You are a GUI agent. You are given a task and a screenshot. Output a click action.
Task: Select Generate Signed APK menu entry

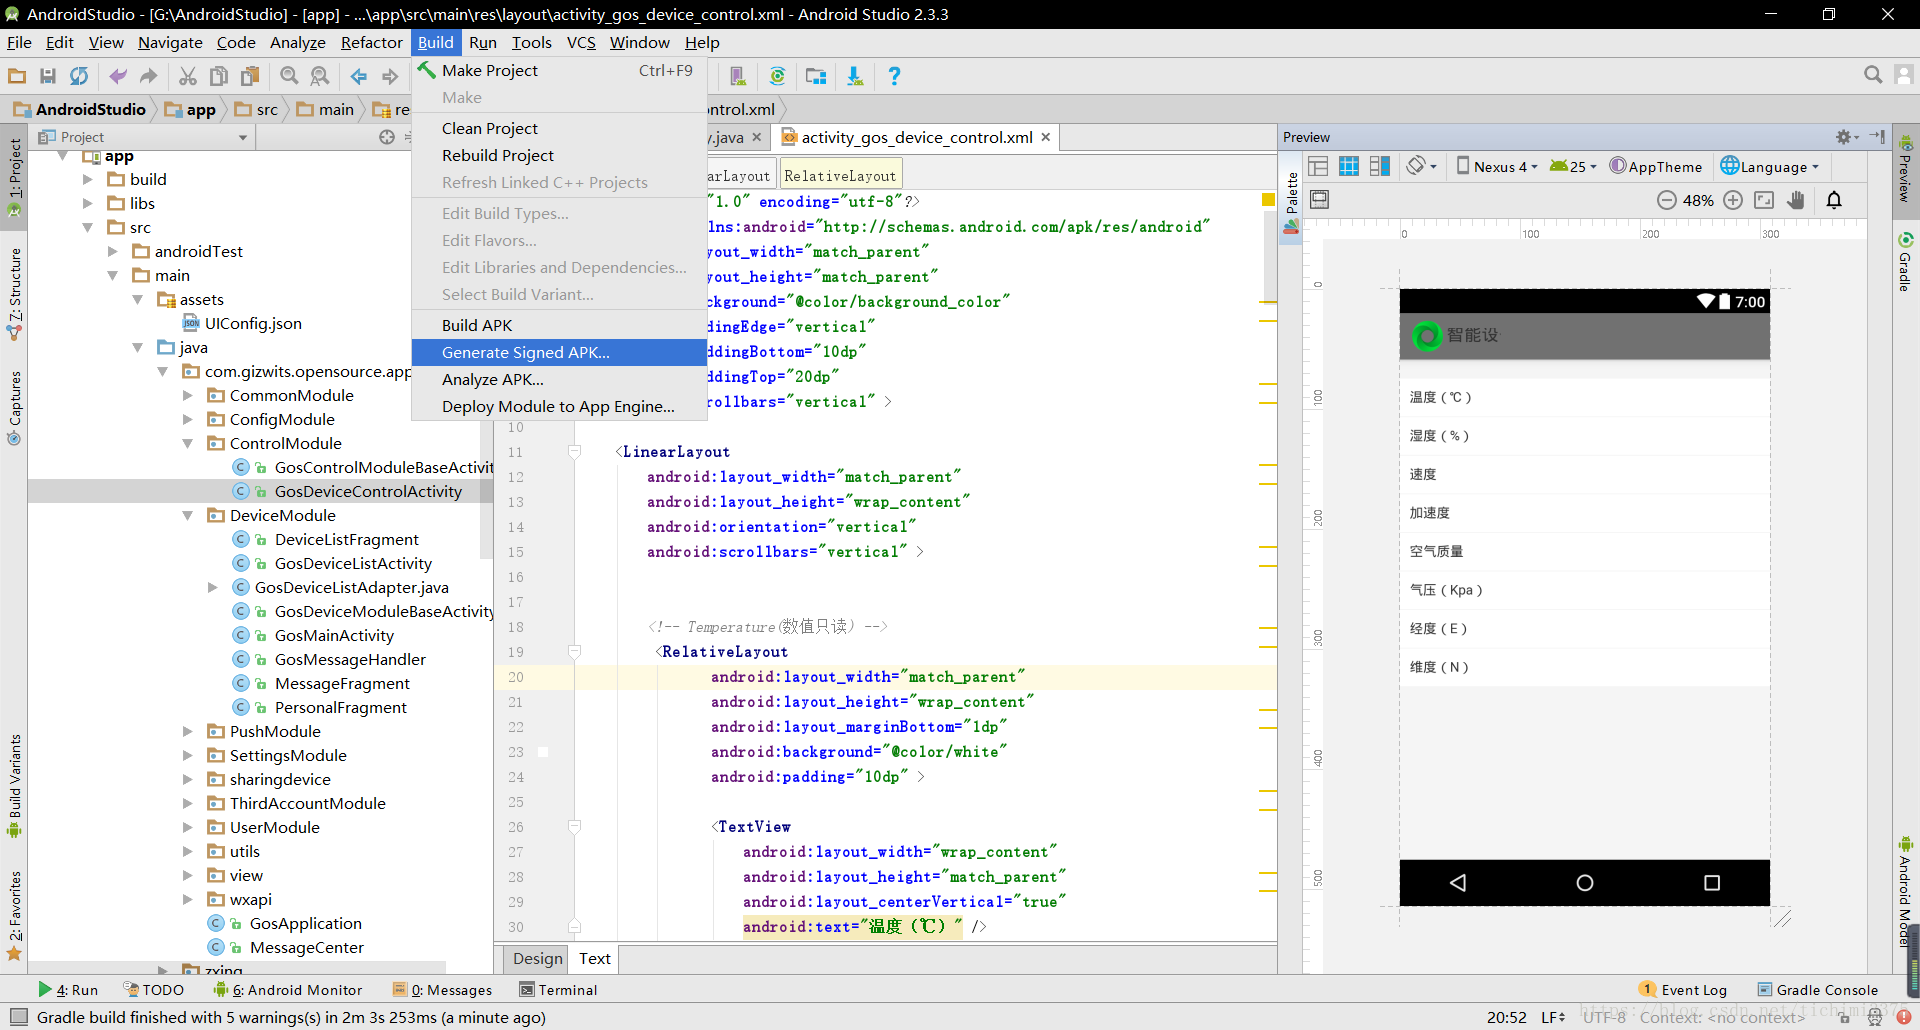[559, 352]
